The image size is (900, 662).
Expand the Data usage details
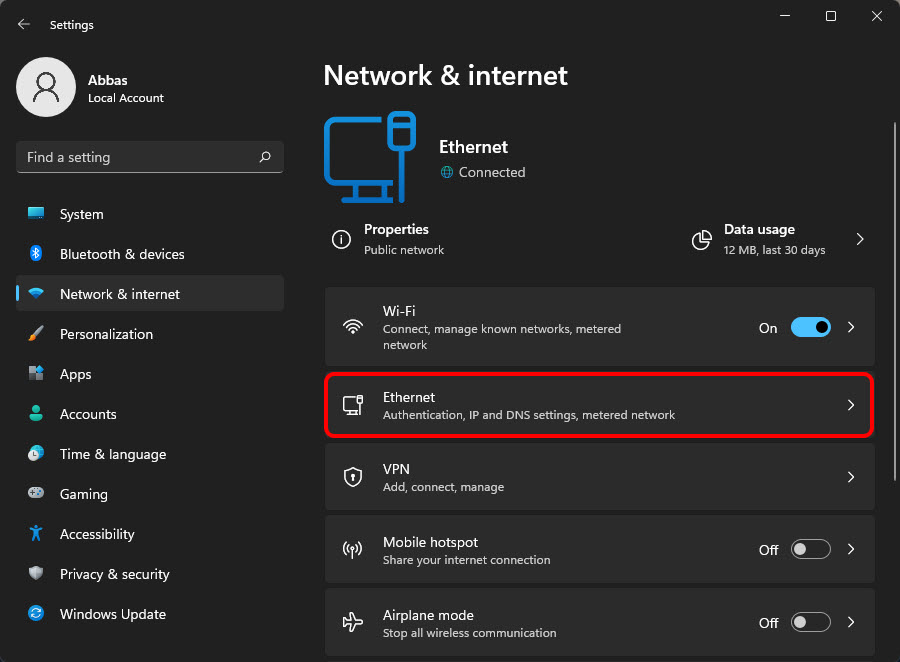(859, 239)
